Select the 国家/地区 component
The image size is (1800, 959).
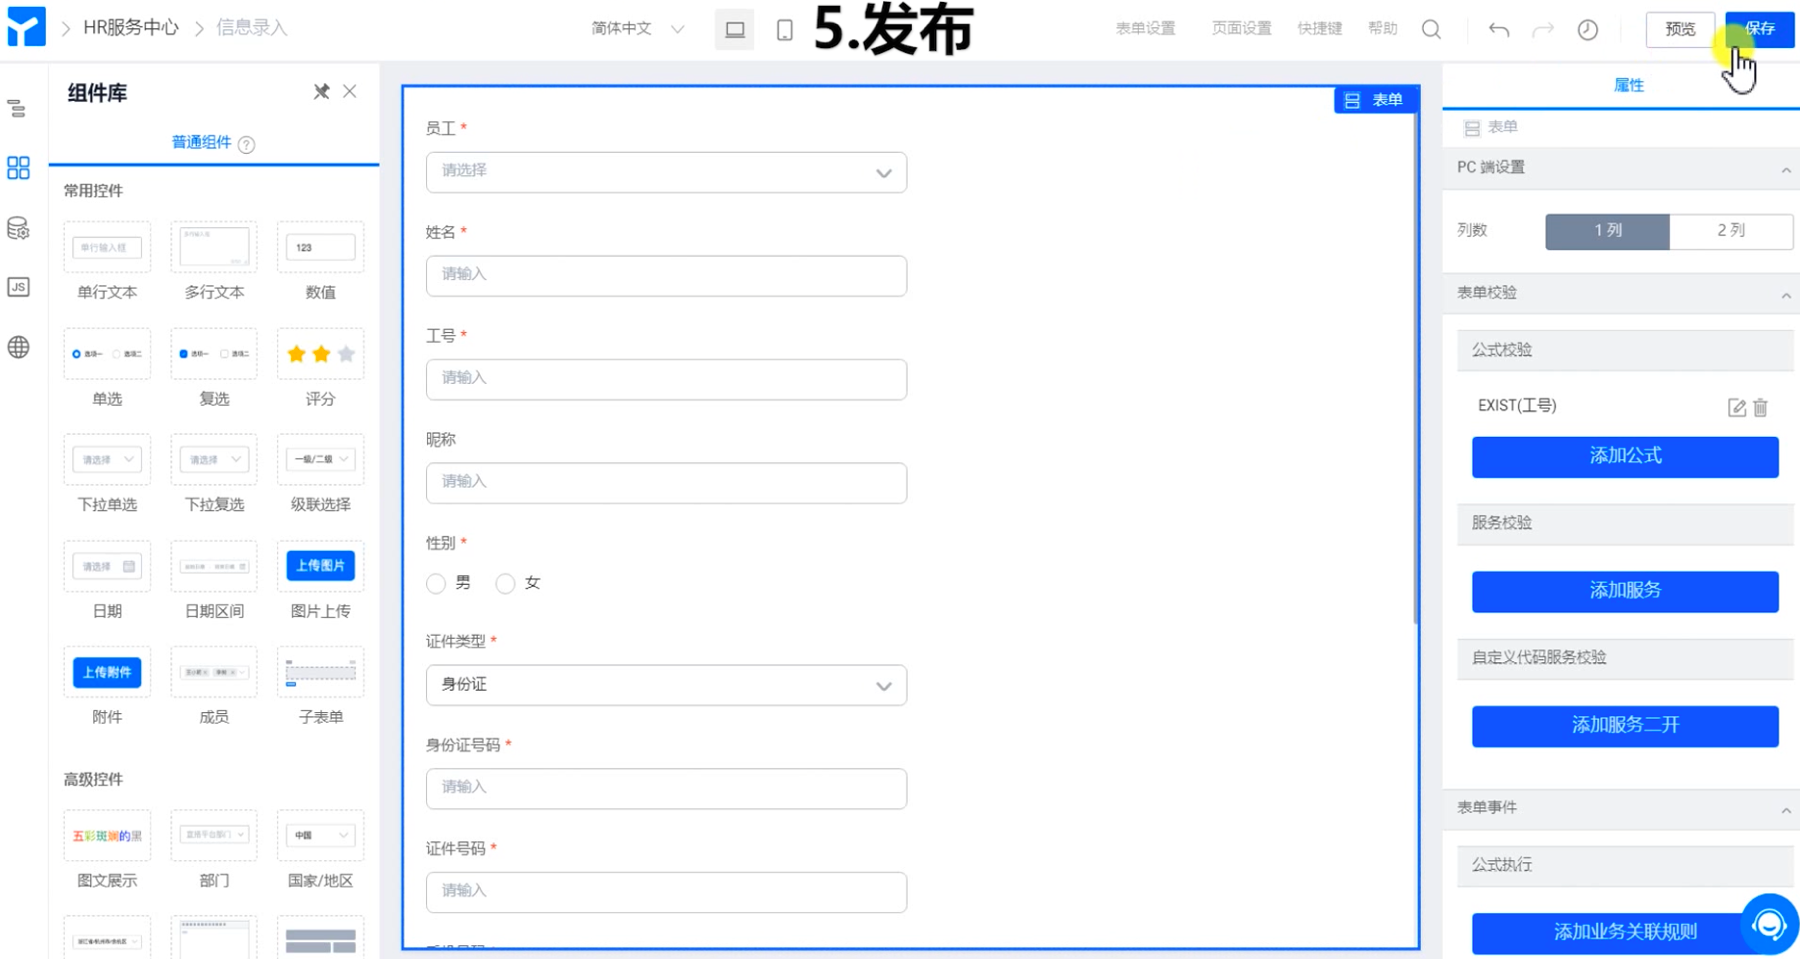[x=320, y=850]
